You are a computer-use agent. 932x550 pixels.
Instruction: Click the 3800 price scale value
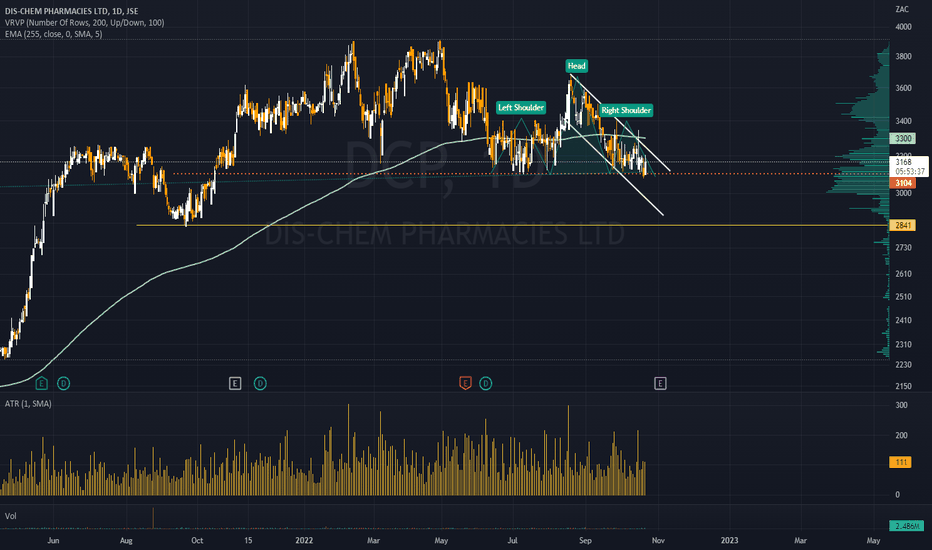coord(903,56)
